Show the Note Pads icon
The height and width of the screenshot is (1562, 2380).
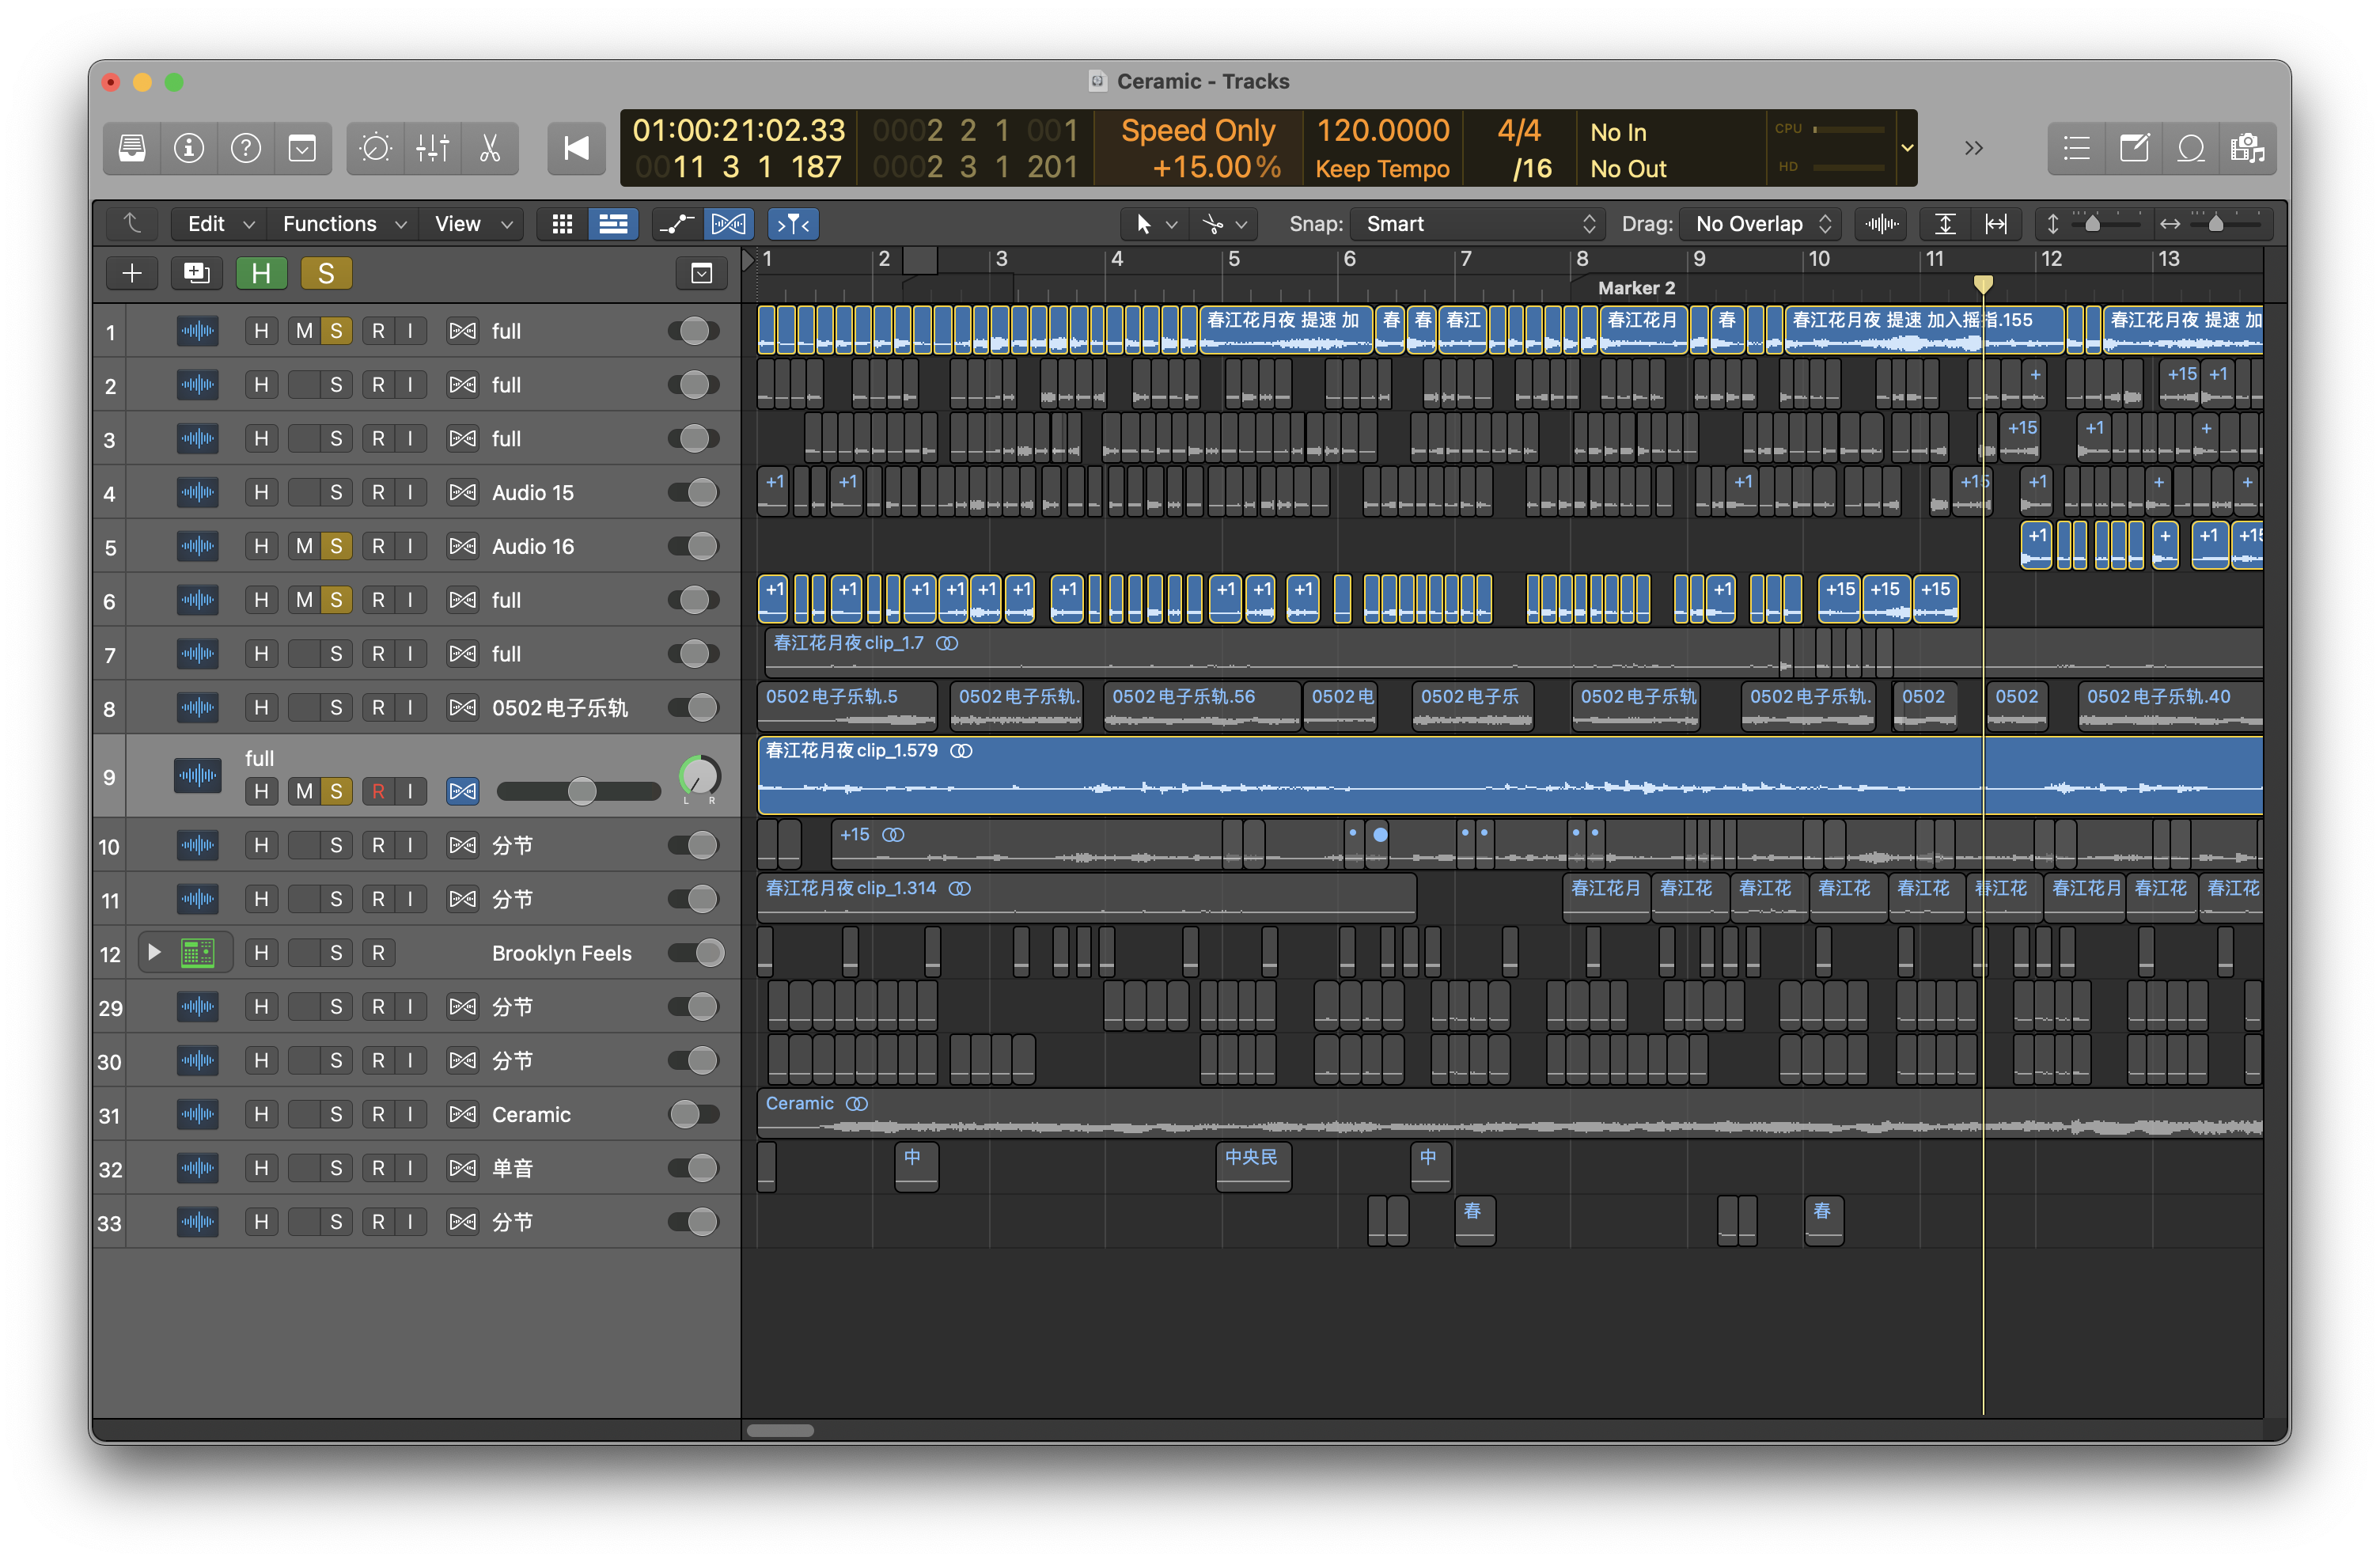(2133, 149)
